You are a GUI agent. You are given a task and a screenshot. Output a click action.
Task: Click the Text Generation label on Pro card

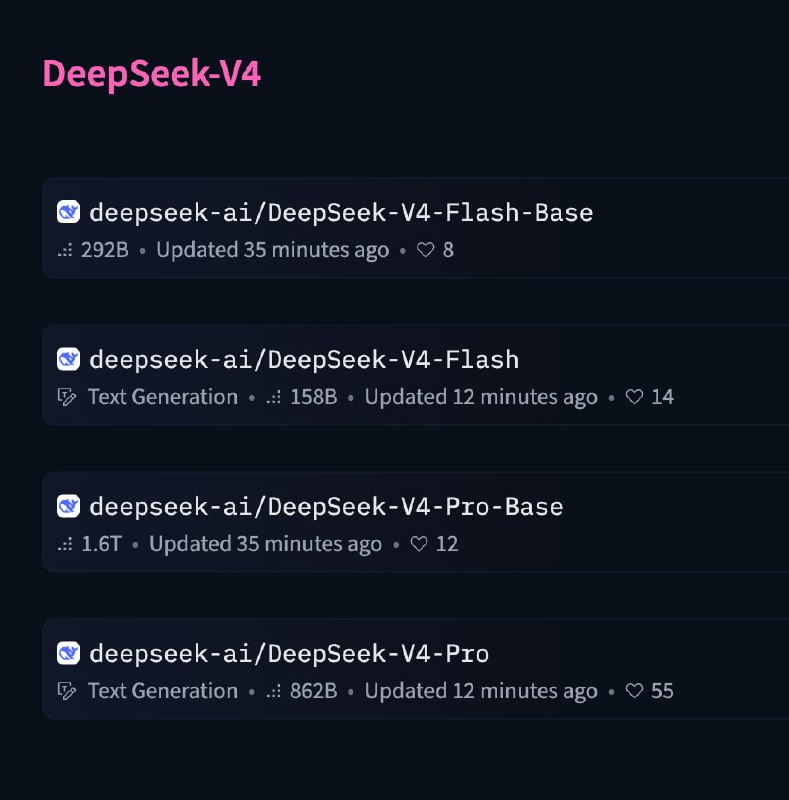[x=163, y=690]
